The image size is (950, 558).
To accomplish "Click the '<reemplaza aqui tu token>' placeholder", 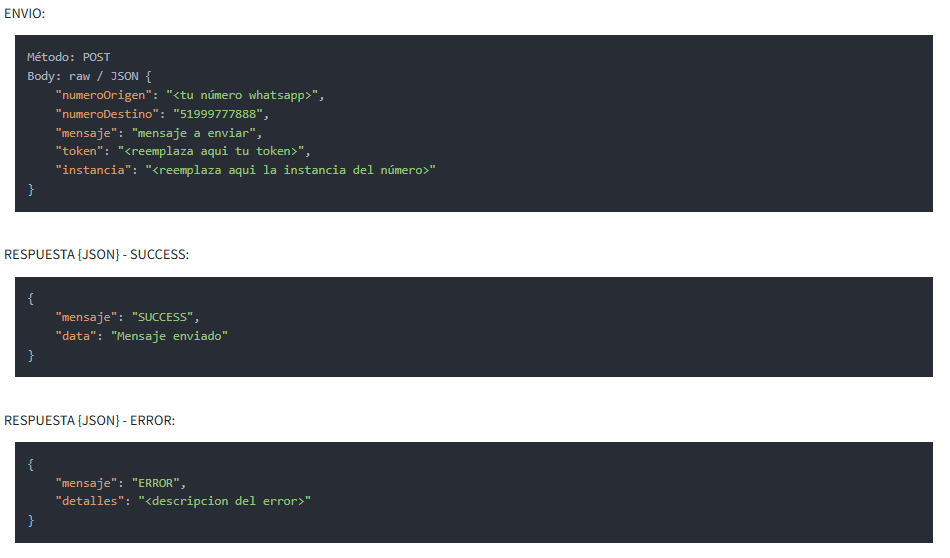I will (x=214, y=152).
